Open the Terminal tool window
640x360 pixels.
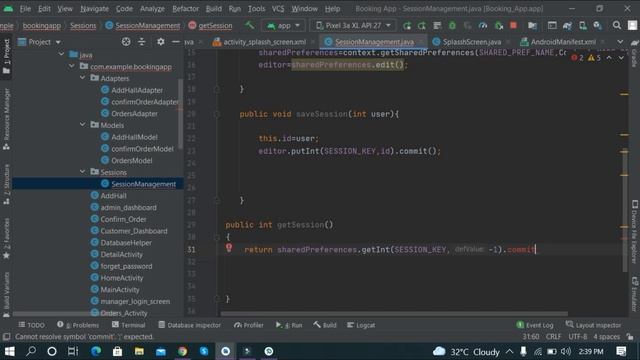coord(129,325)
